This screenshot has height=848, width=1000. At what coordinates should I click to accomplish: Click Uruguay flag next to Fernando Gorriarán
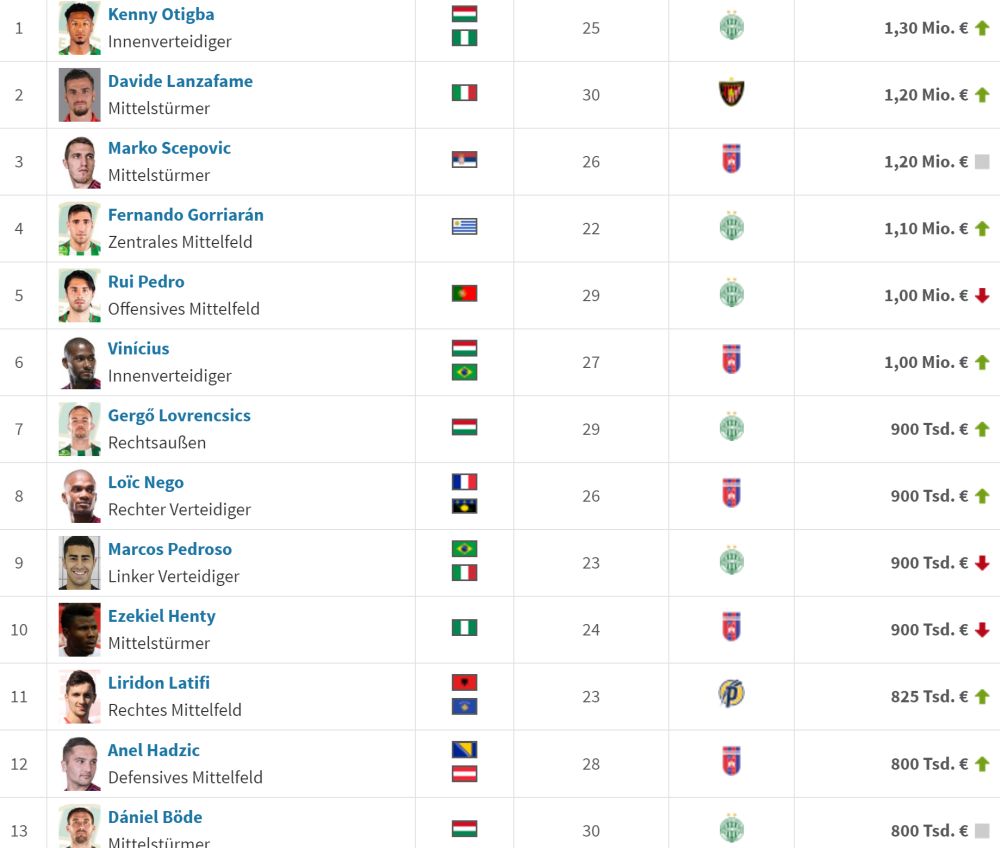coord(464,226)
